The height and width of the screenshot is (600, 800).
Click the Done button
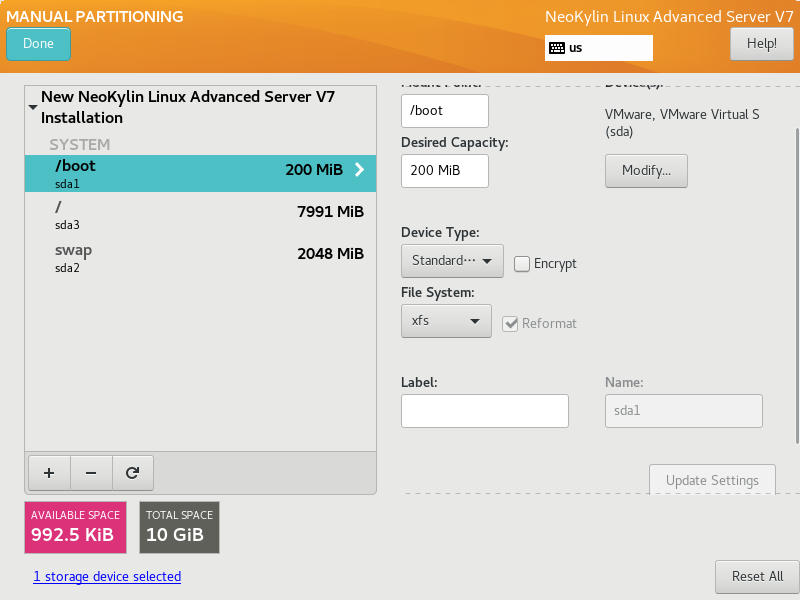click(38, 44)
